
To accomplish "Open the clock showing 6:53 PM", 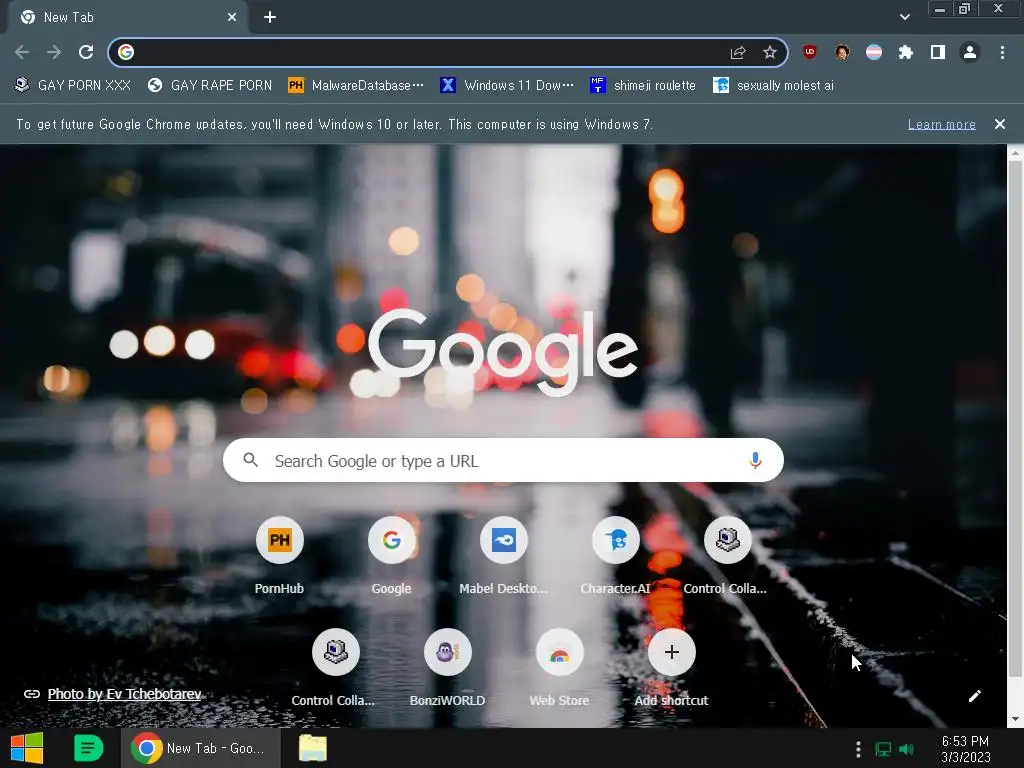I will click(966, 749).
